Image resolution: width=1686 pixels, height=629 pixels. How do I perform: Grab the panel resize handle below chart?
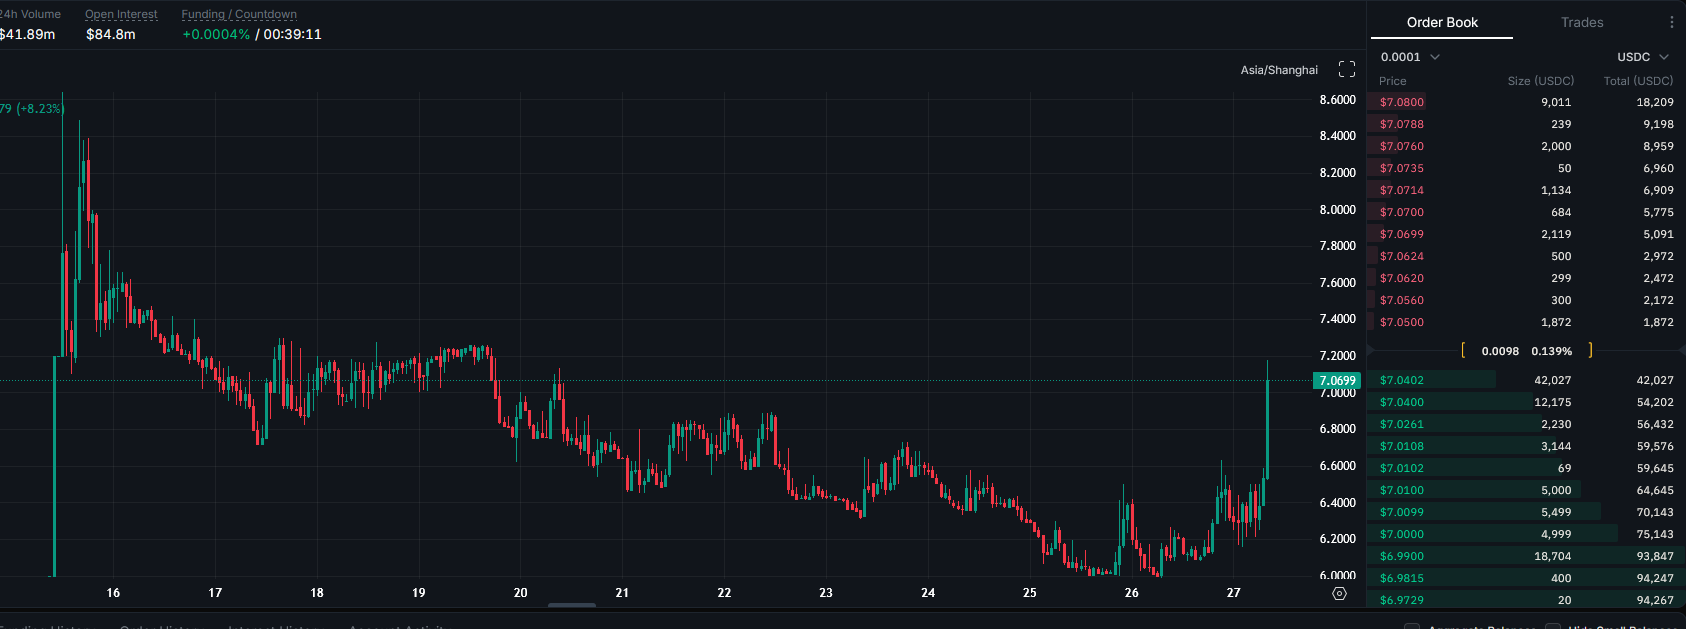click(x=572, y=605)
